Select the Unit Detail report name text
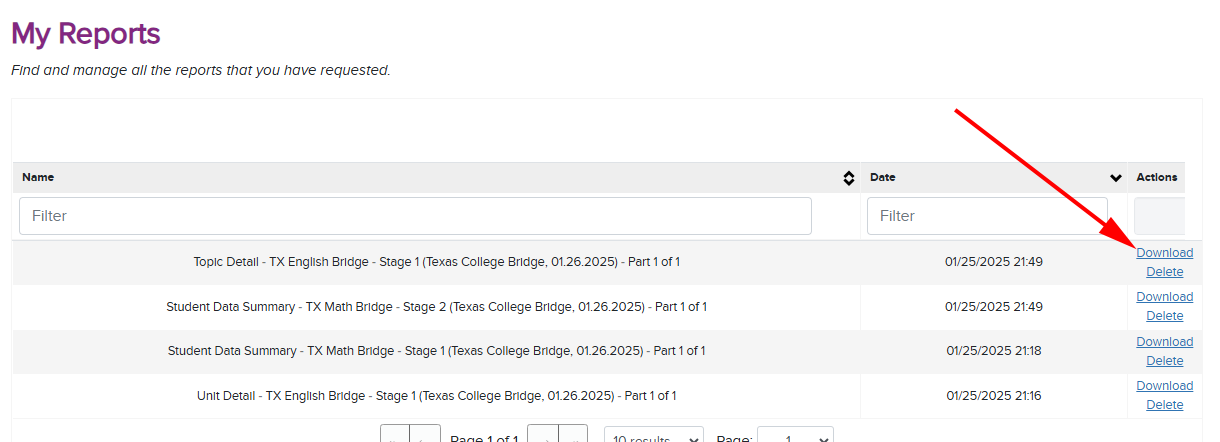 [x=437, y=396]
